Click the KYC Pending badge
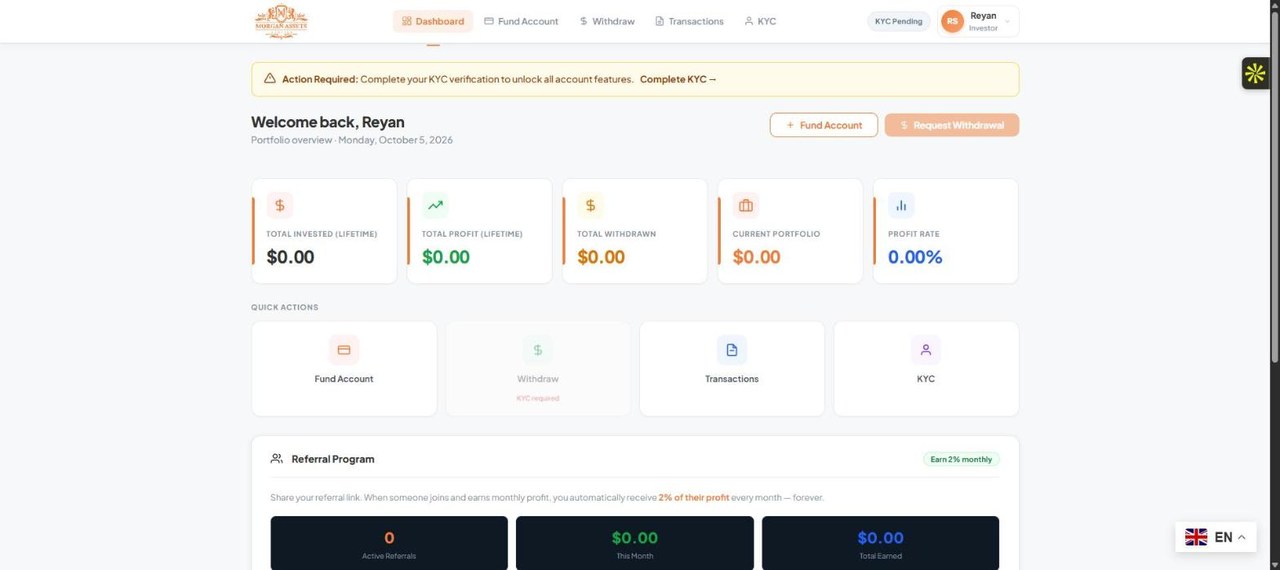This screenshot has height=570, width=1280. tap(898, 21)
